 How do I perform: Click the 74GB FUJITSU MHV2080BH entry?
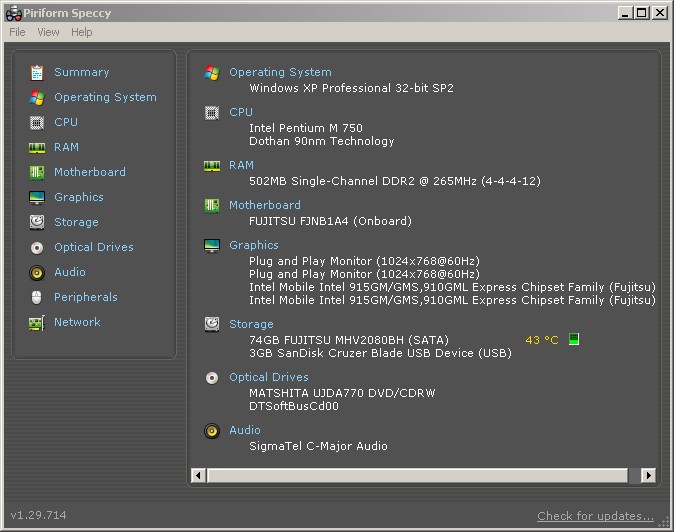[349, 340]
